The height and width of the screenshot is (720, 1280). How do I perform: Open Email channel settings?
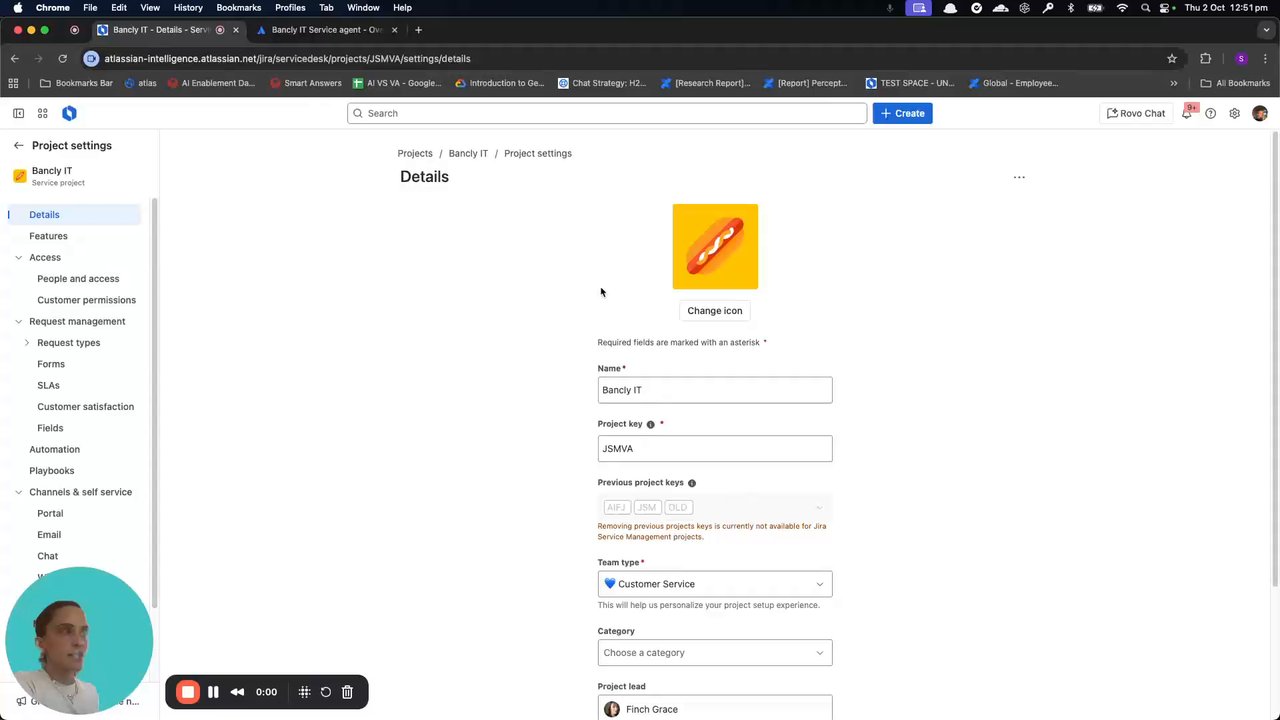click(x=49, y=535)
